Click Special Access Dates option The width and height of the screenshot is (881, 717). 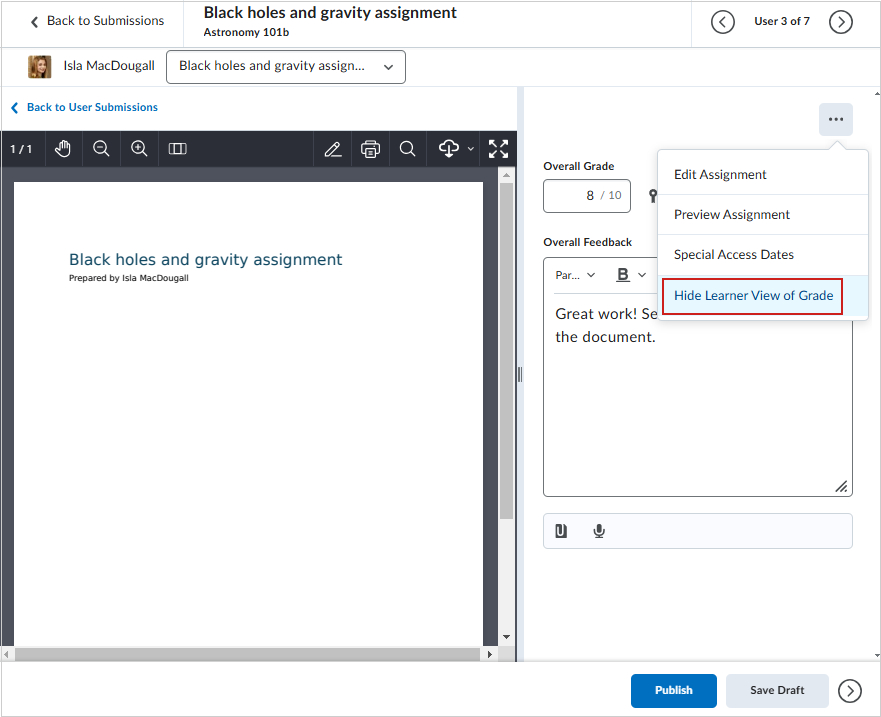coord(733,254)
